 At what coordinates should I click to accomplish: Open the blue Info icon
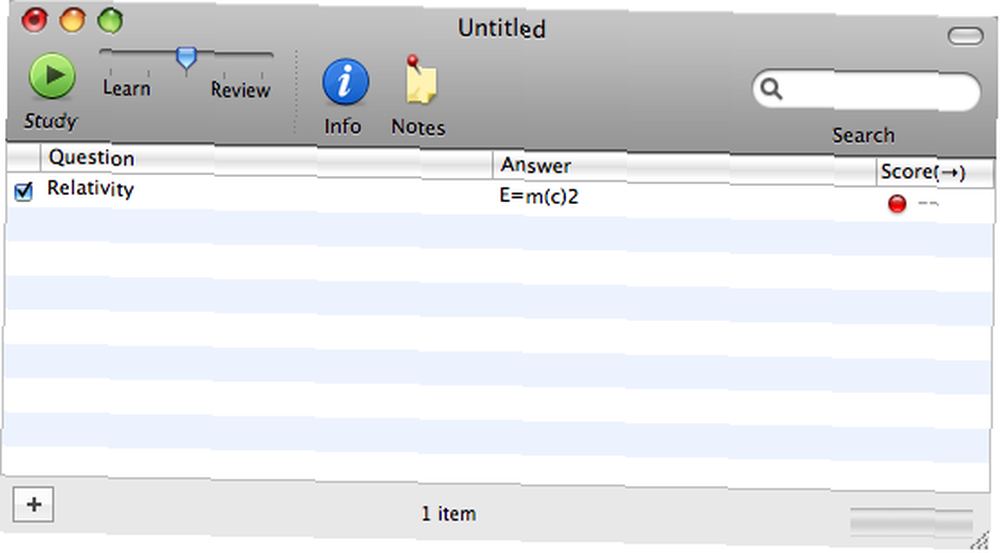(345, 82)
